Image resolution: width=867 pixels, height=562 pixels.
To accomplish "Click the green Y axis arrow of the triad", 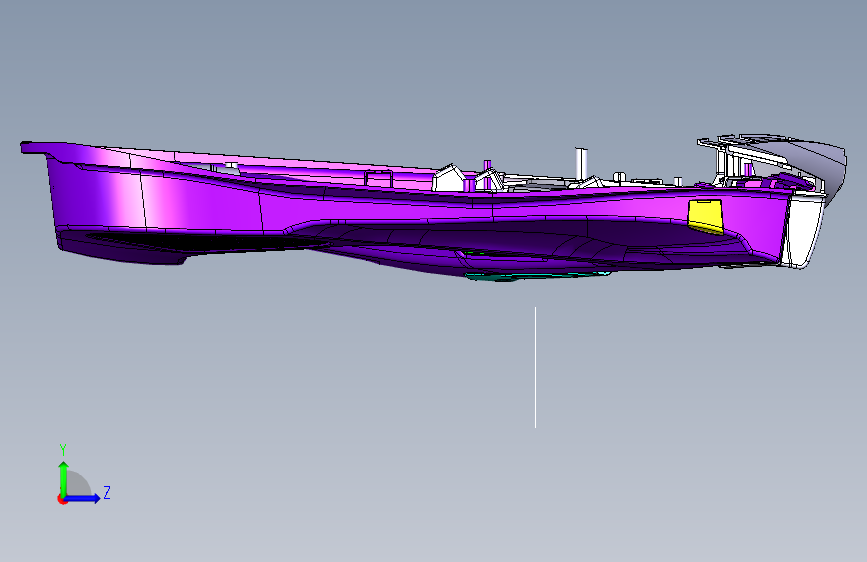I will click(x=64, y=478).
